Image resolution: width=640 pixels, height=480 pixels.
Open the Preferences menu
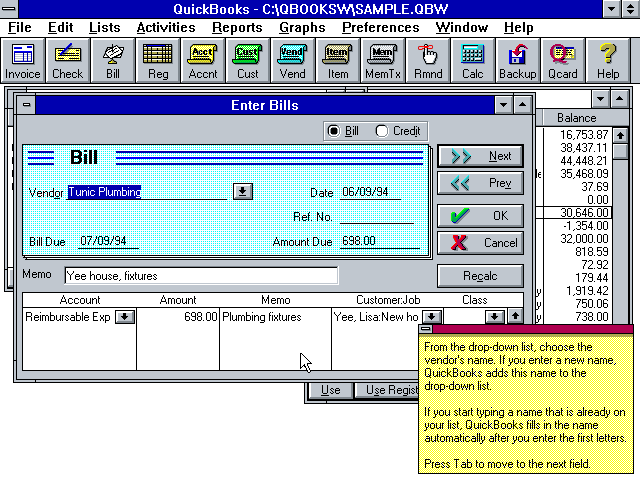click(380, 27)
